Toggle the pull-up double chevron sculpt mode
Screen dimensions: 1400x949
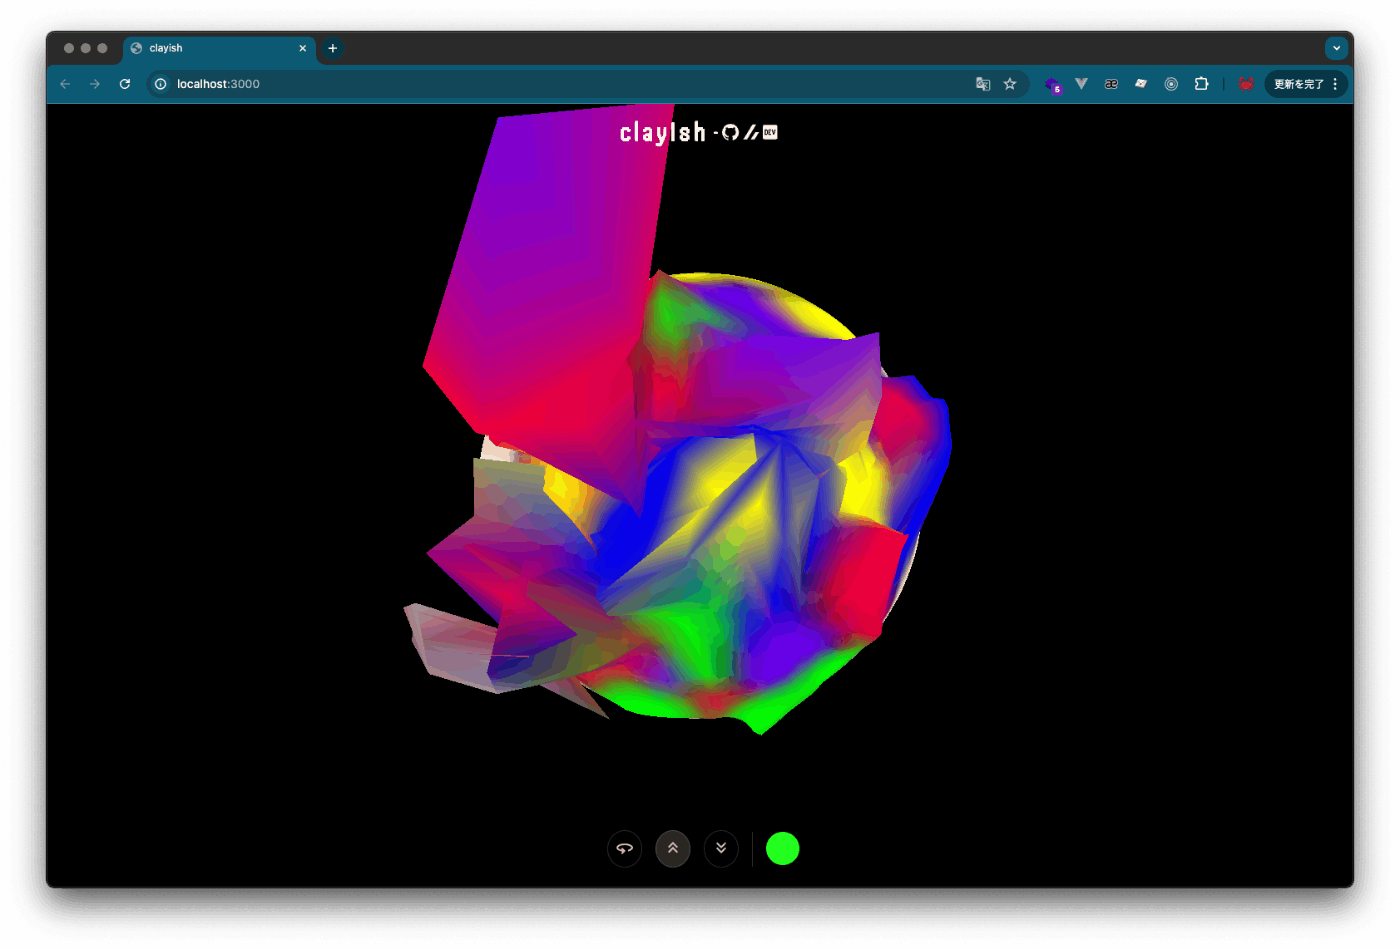pyautogui.click(x=673, y=849)
